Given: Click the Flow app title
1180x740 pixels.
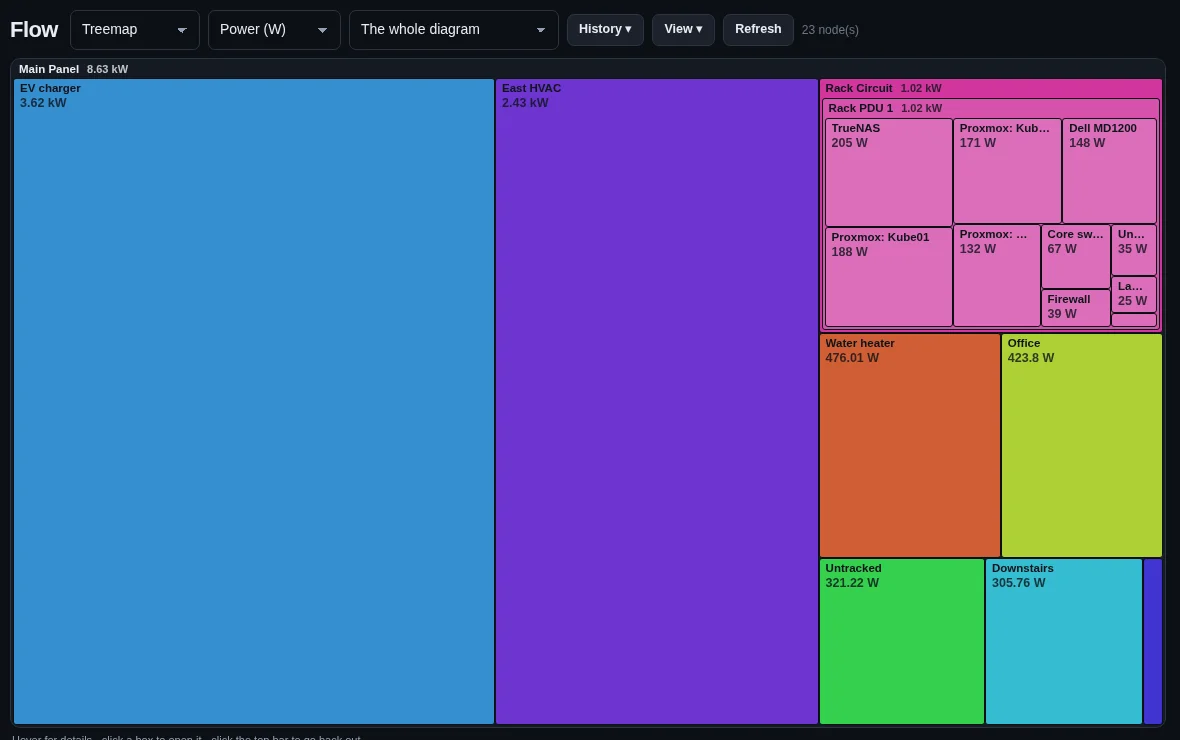Looking at the screenshot, I should pos(34,29).
